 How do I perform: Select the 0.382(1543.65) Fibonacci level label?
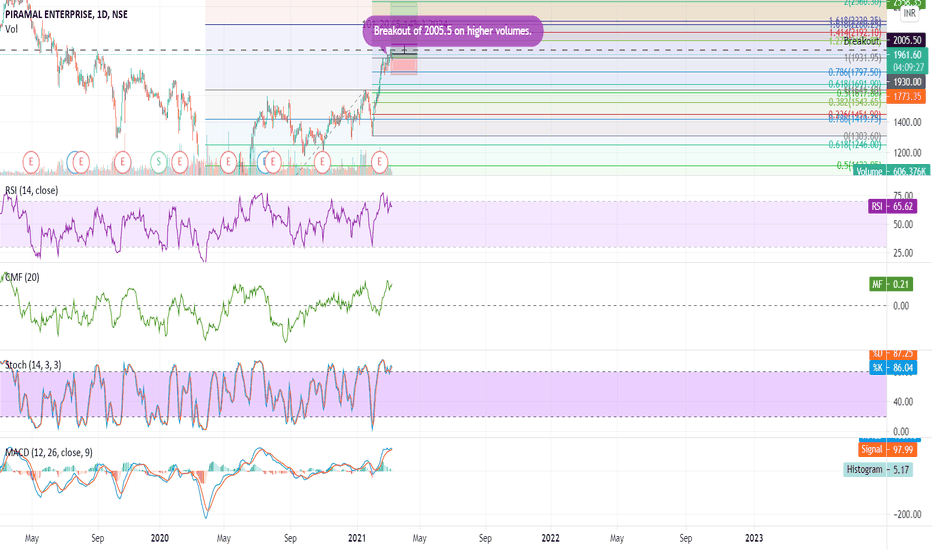coord(855,102)
